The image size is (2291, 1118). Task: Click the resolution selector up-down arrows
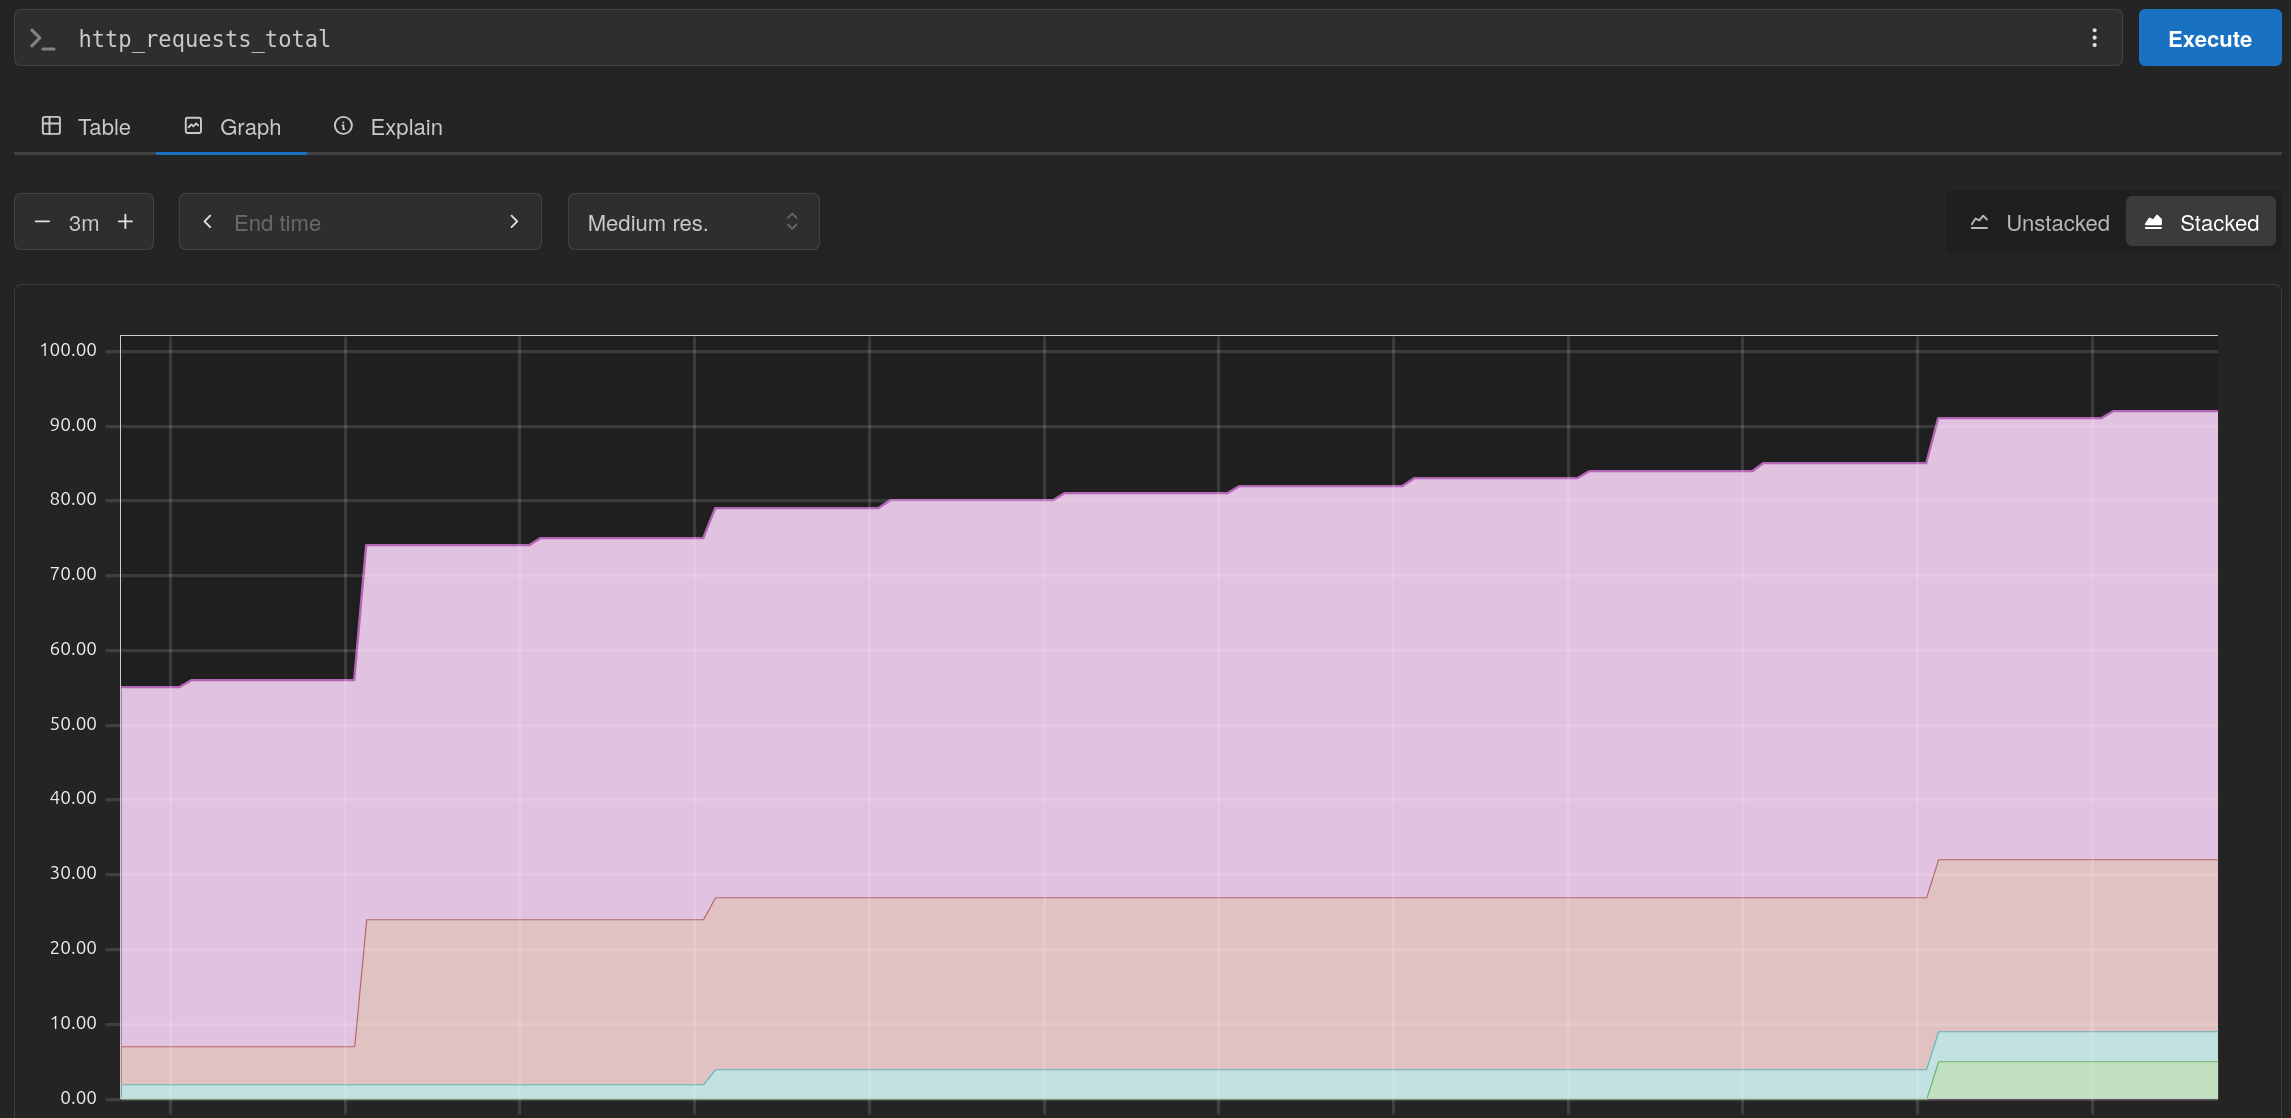(792, 222)
